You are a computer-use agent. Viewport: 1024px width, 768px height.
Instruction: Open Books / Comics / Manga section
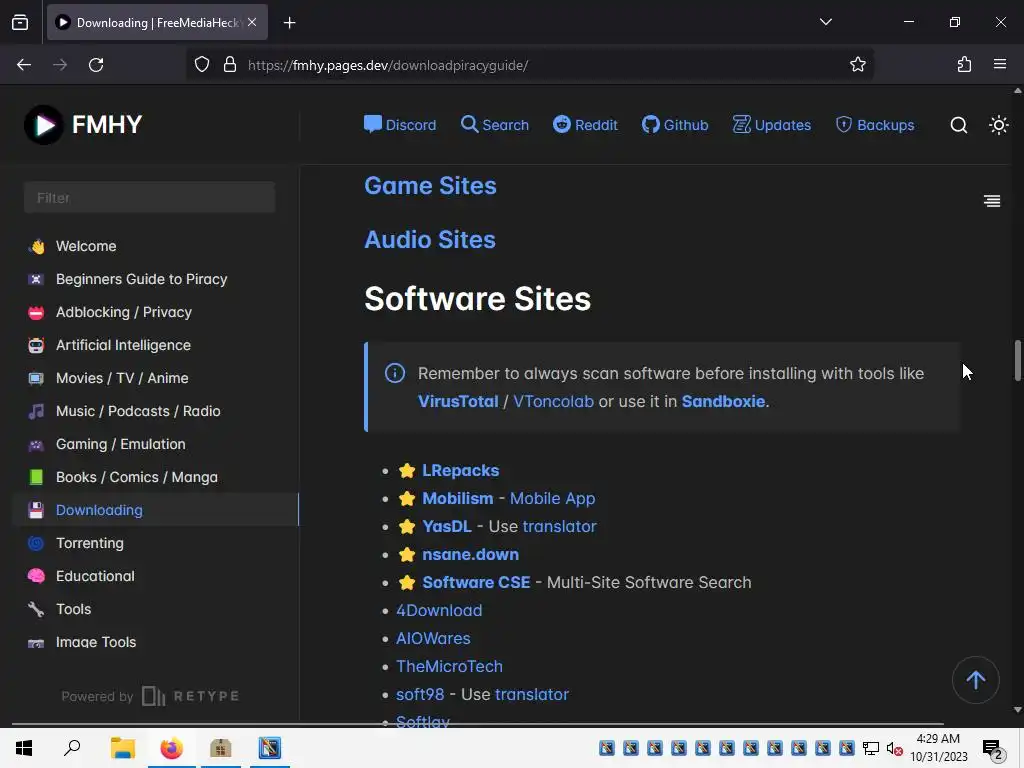136,477
